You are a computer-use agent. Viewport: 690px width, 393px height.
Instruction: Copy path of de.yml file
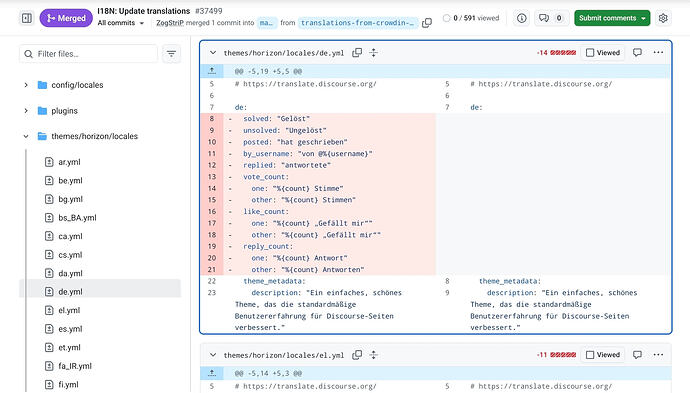[x=357, y=53]
